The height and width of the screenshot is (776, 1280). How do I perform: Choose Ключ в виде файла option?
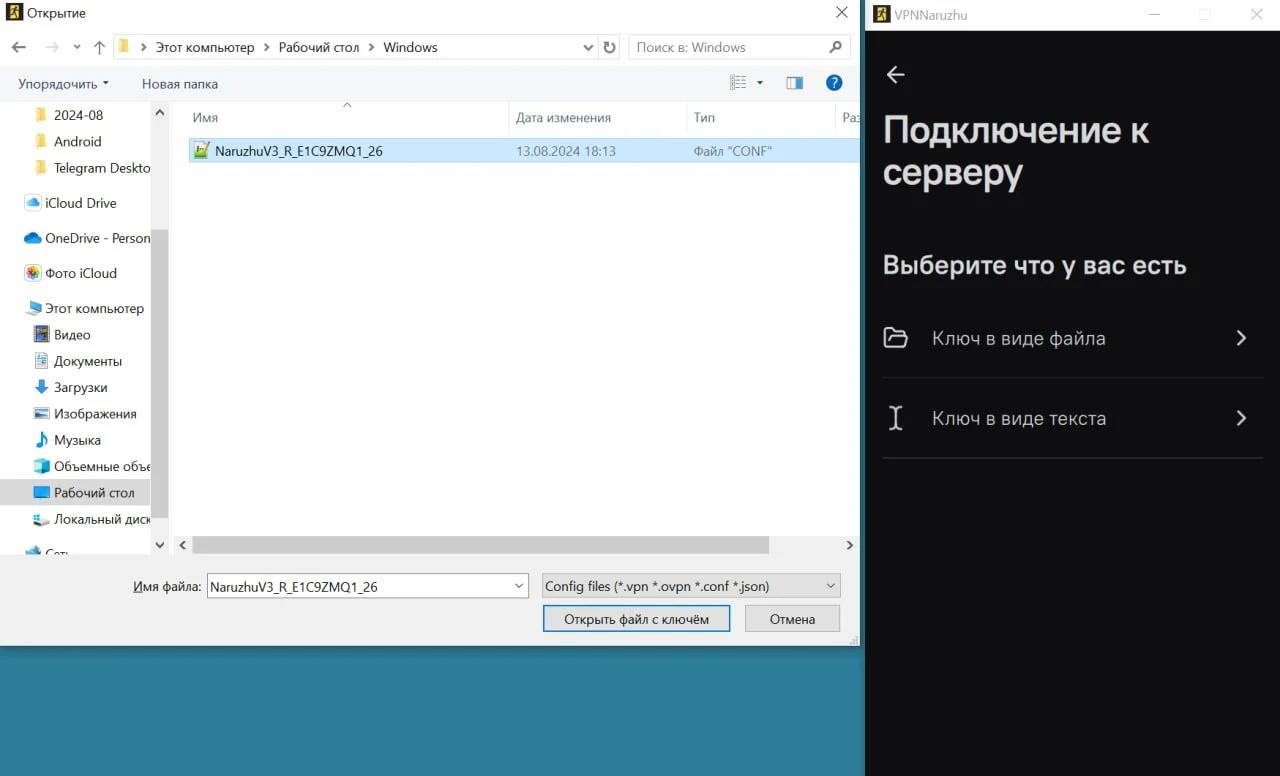click(x=1073, y=338)
